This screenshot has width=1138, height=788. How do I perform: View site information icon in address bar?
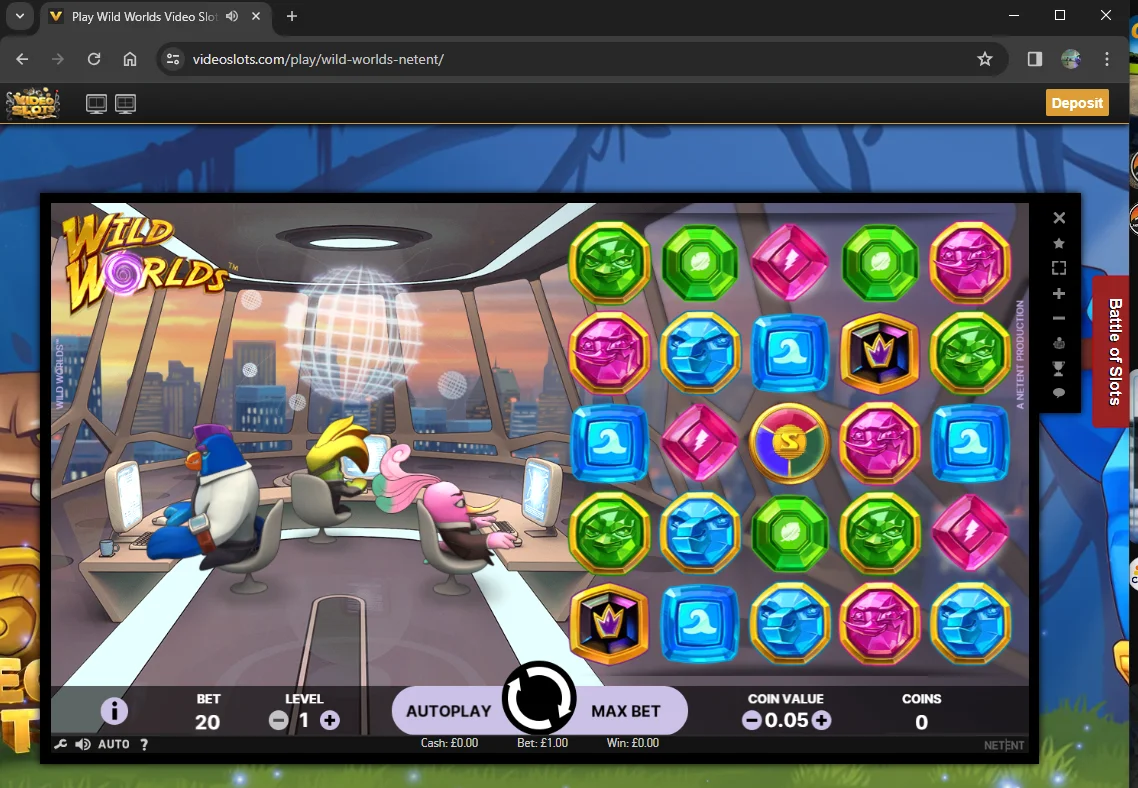pos(173,59)
